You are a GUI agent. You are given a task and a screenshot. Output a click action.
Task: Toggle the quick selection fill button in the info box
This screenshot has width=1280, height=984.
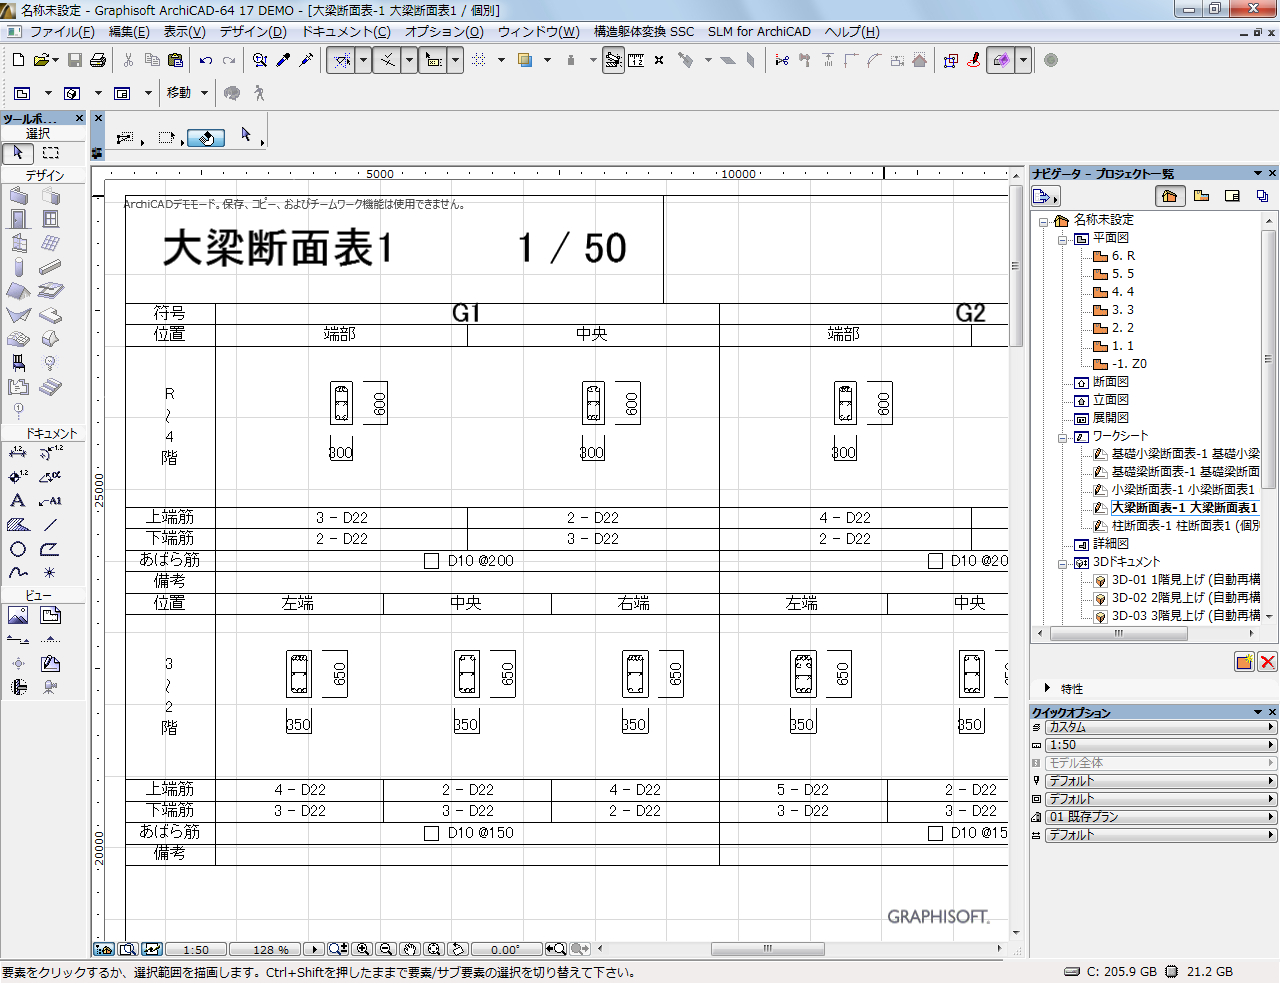204,138
